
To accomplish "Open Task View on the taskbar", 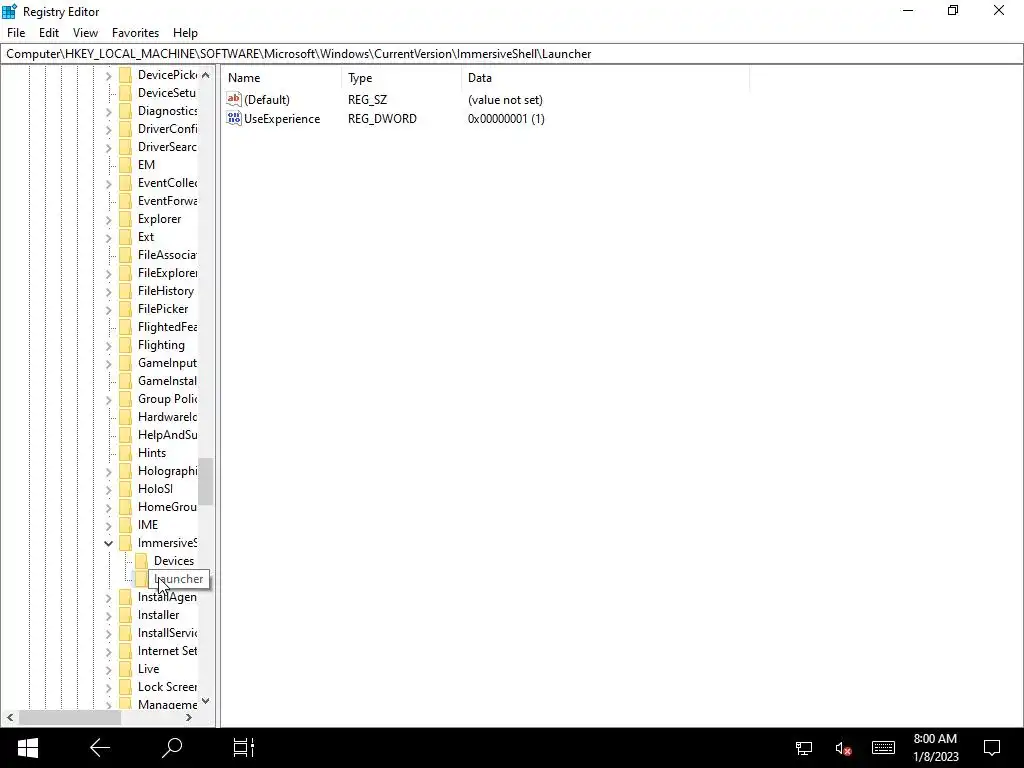I will point(244,748).
